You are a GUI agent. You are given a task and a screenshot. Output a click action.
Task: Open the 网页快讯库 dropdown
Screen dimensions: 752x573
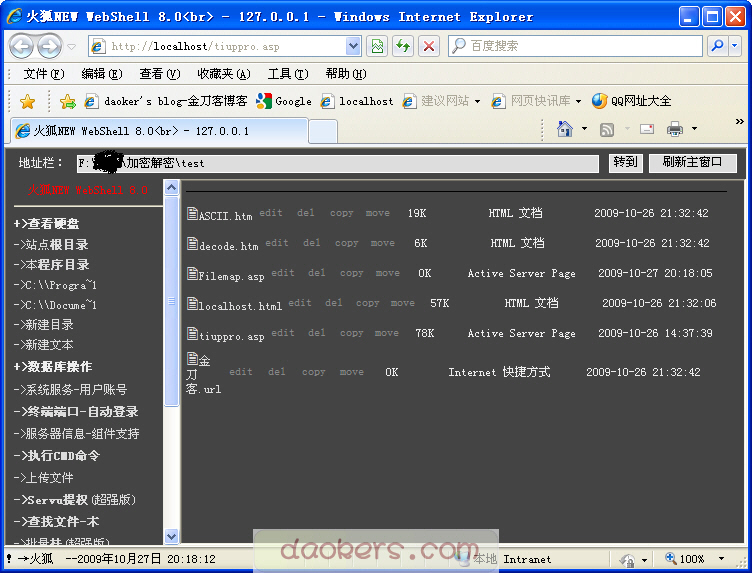pyautogui.click(x=578, y=102)
